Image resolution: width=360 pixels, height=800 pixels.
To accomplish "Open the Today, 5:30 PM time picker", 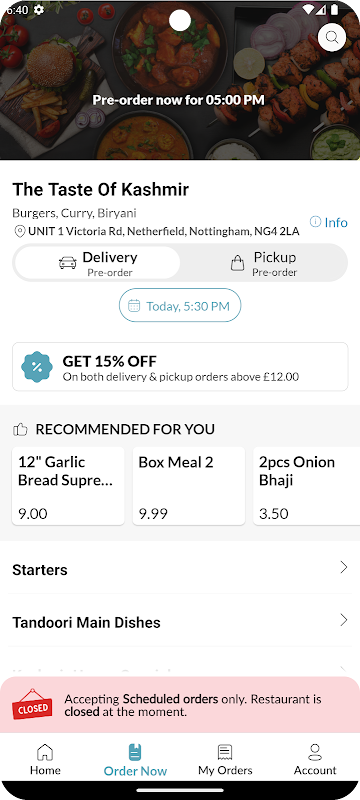I will (x=180, y=305).
